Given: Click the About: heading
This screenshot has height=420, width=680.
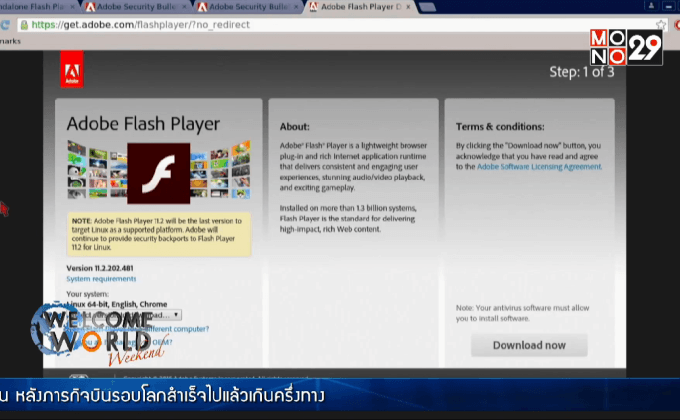Looking at the screenshot, I should [x=294, y=127].
